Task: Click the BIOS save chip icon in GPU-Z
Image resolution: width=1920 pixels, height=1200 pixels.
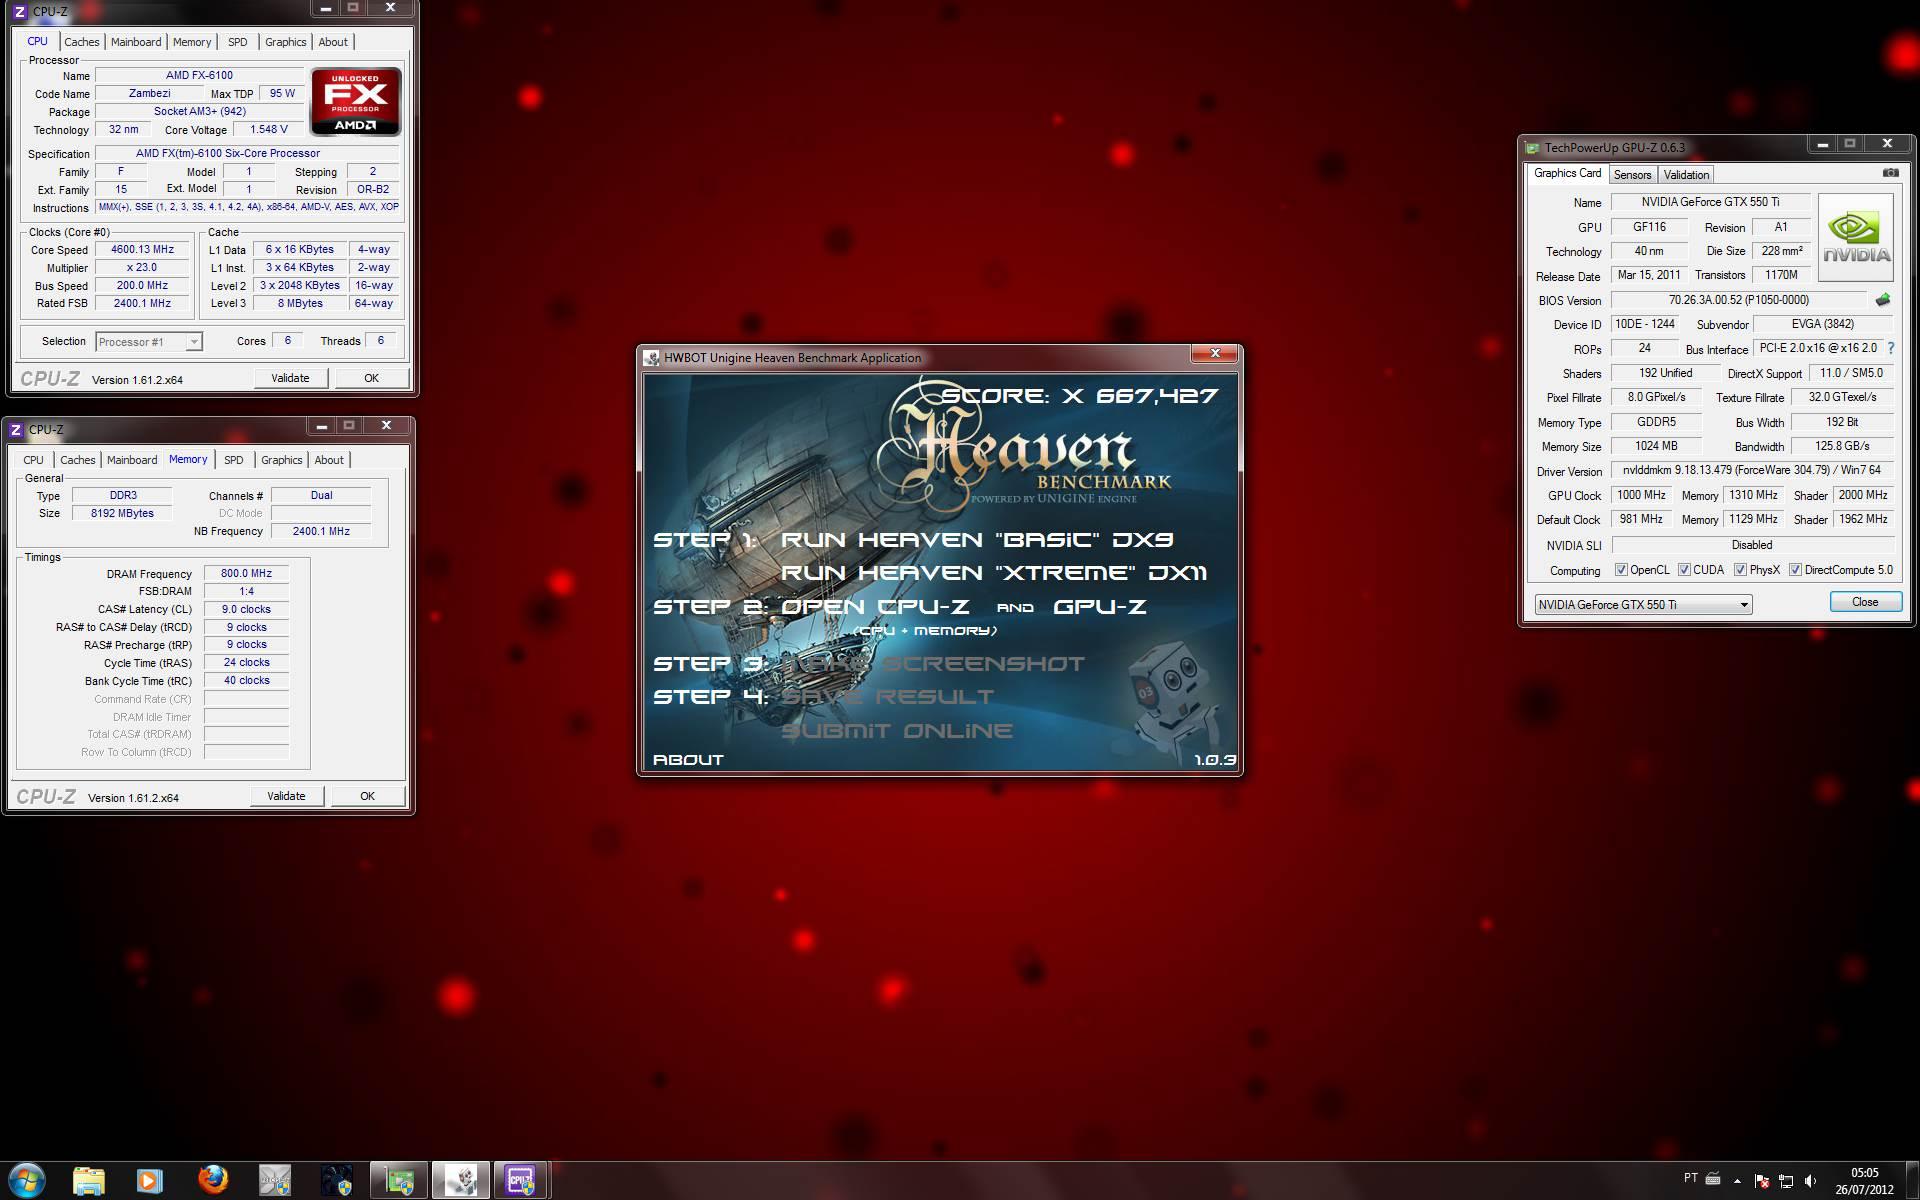Action: pos(1883,300)
